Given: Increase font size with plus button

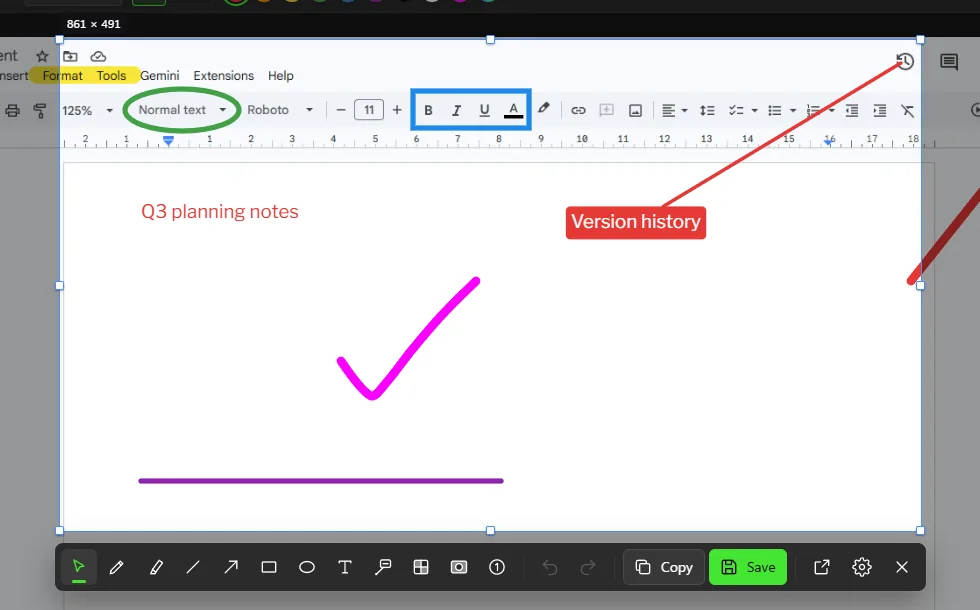Looking at the screenshot, I should tap(397, 110).
